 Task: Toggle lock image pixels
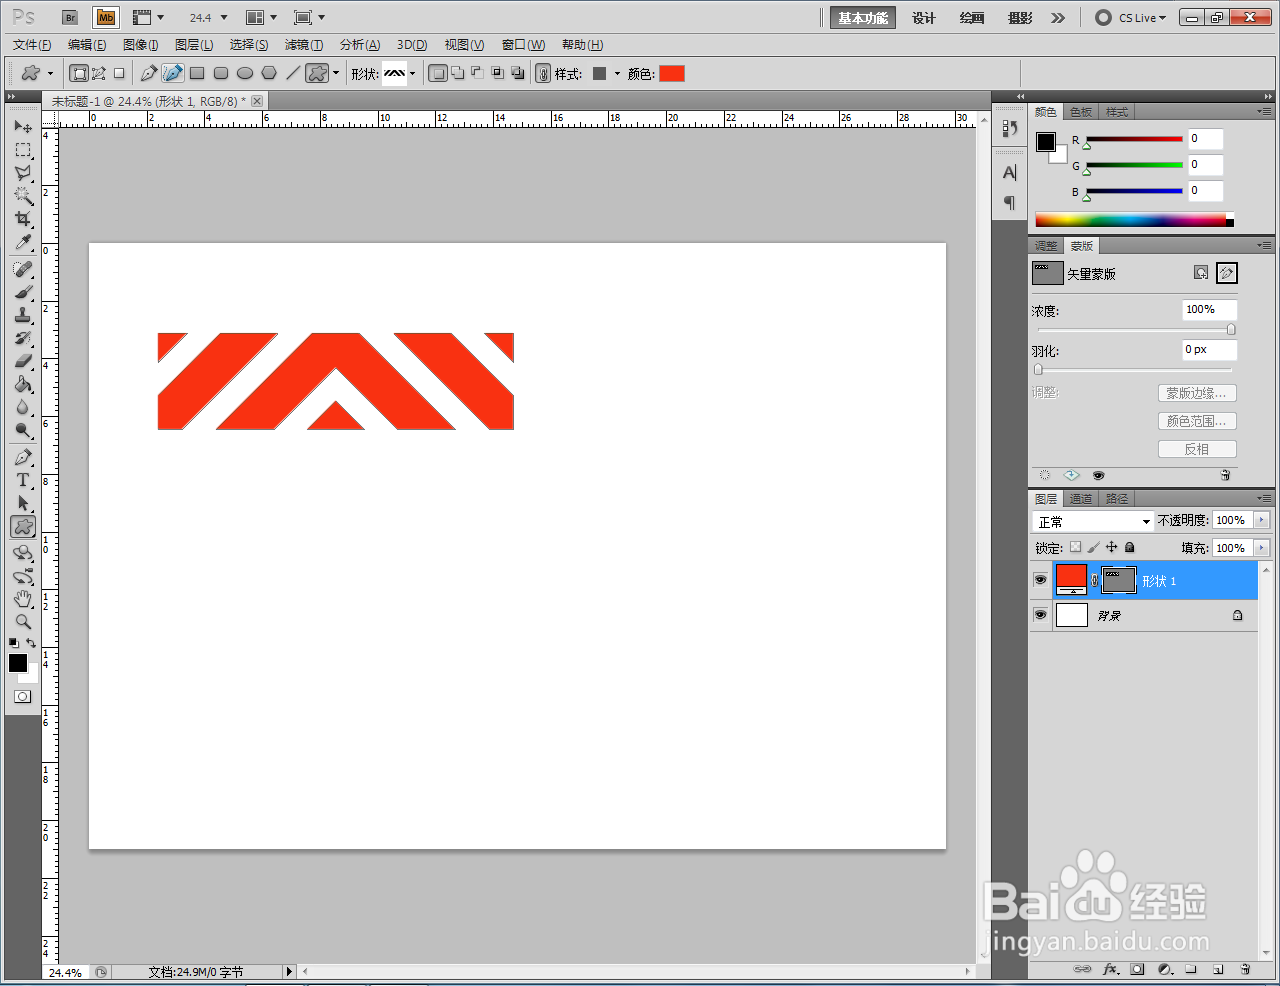1093,547
